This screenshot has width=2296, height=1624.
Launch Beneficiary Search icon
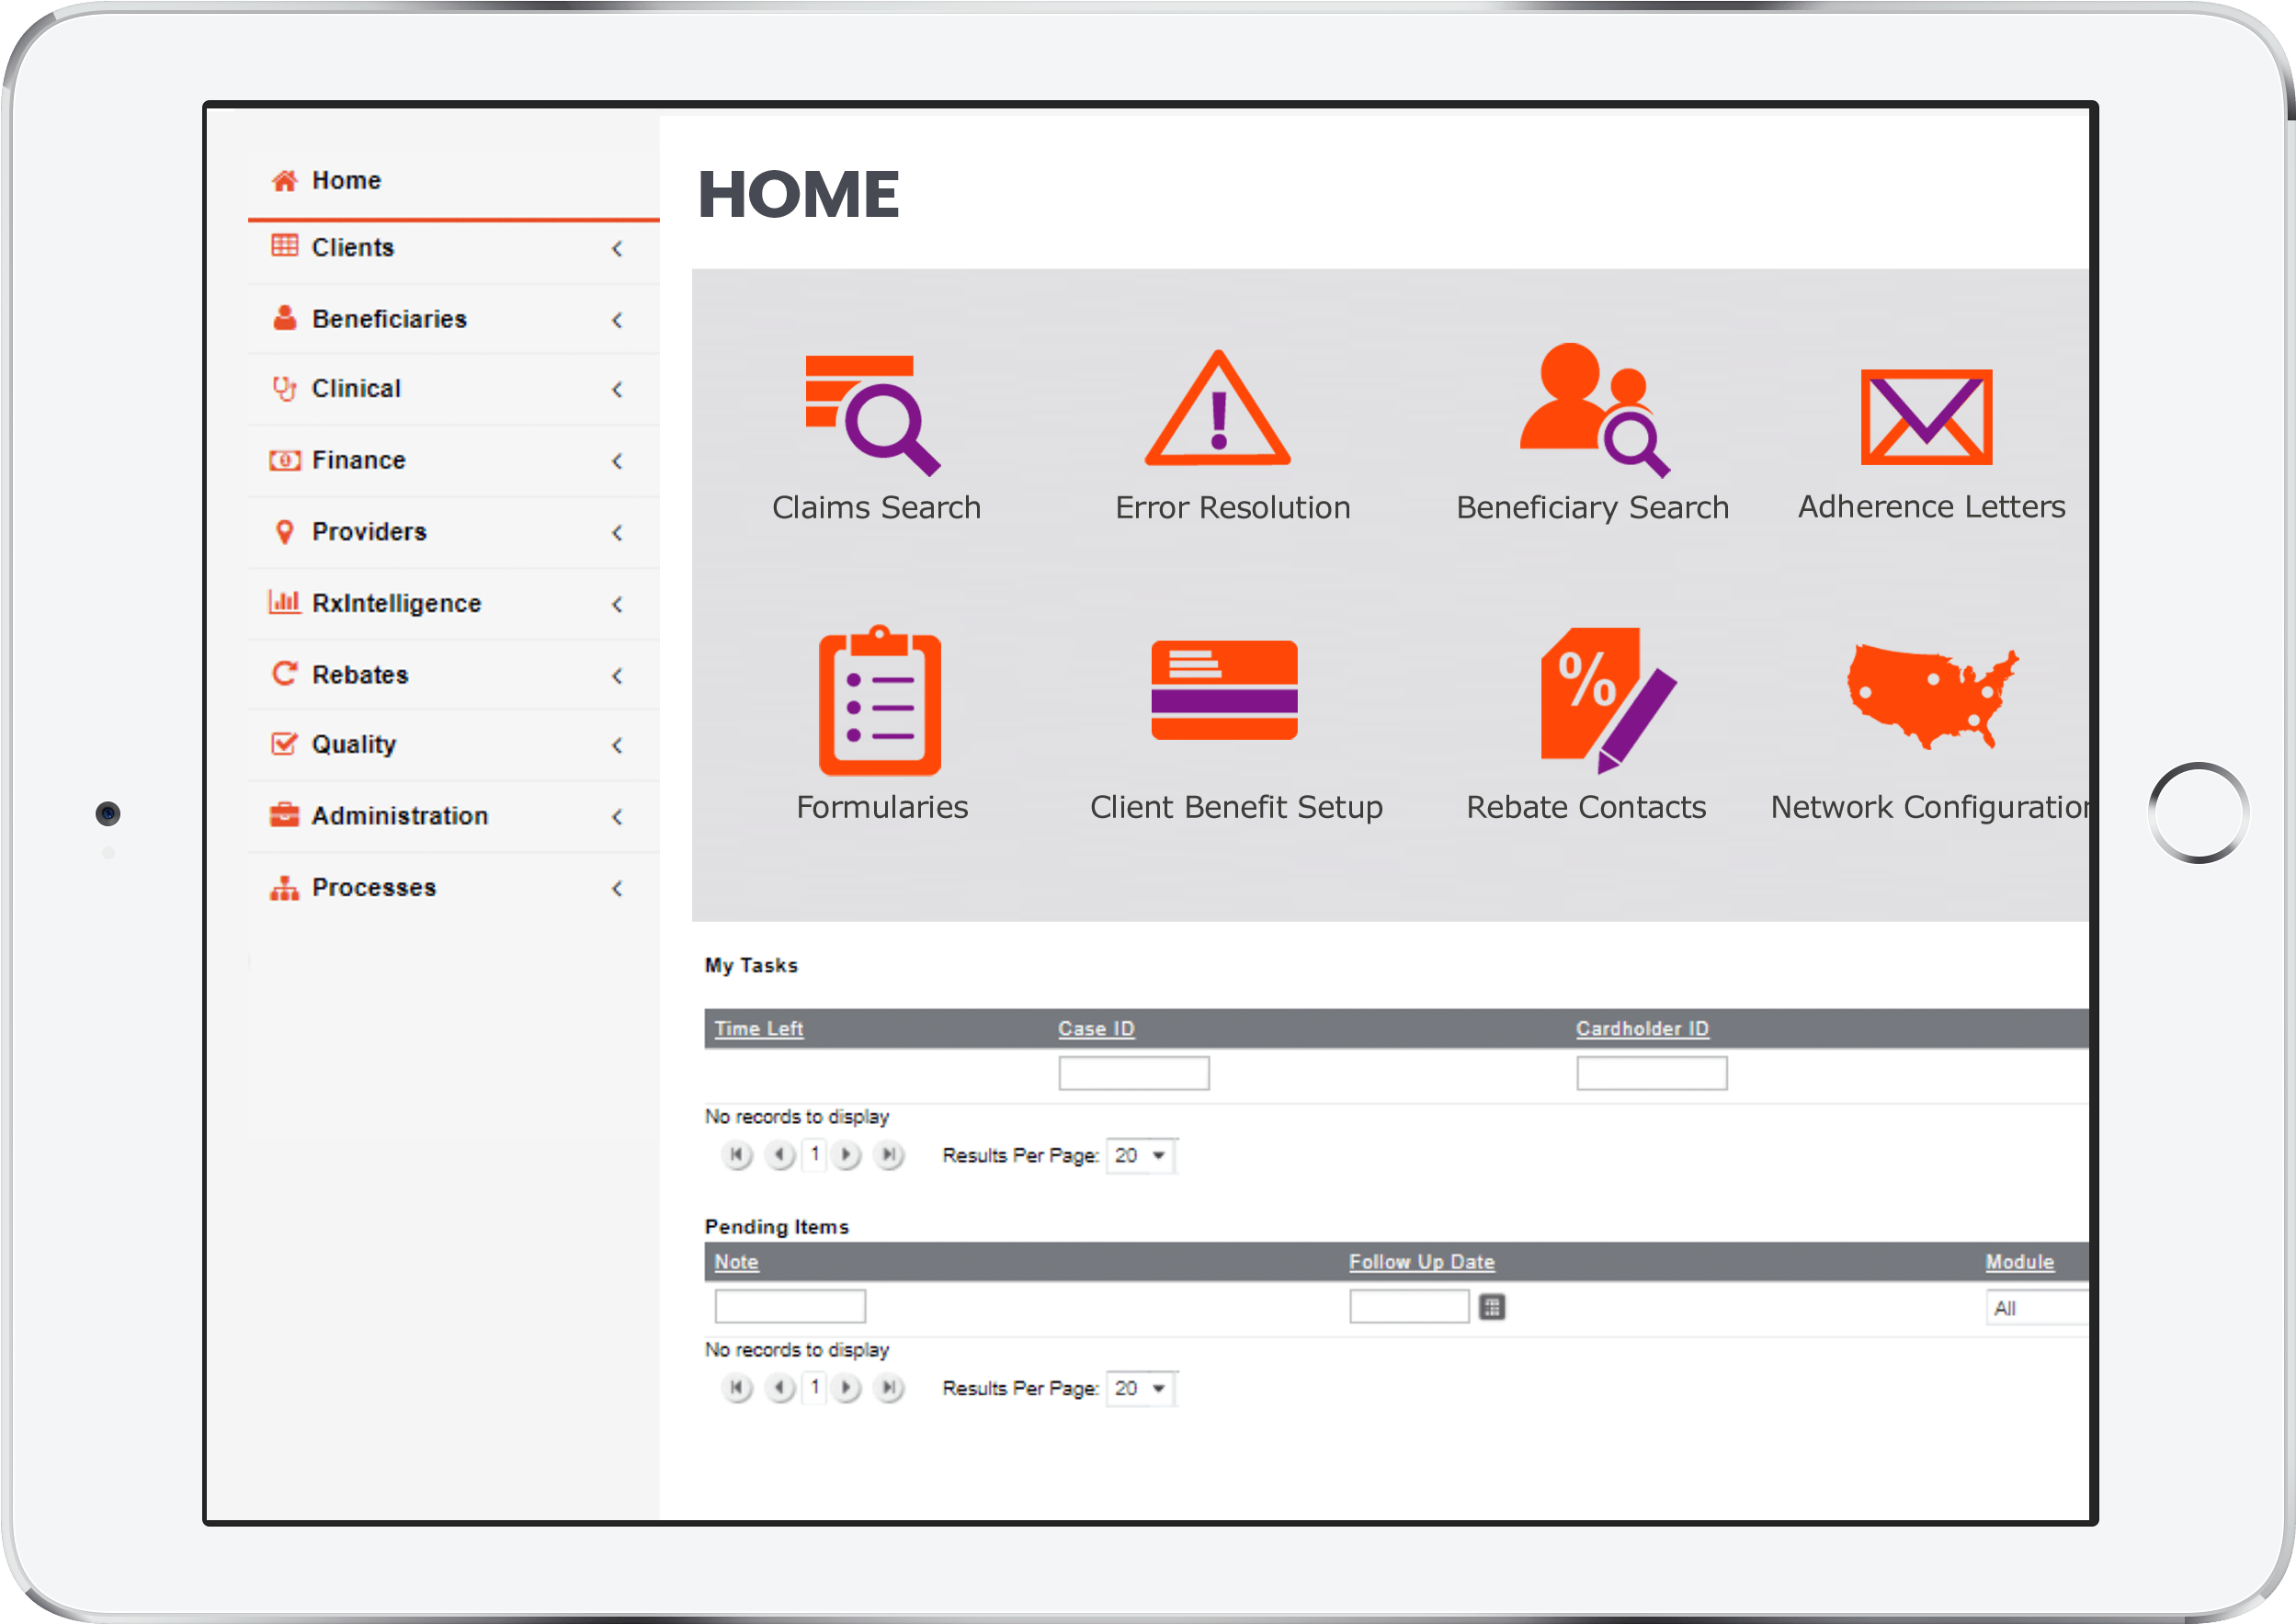[1593, 410]
